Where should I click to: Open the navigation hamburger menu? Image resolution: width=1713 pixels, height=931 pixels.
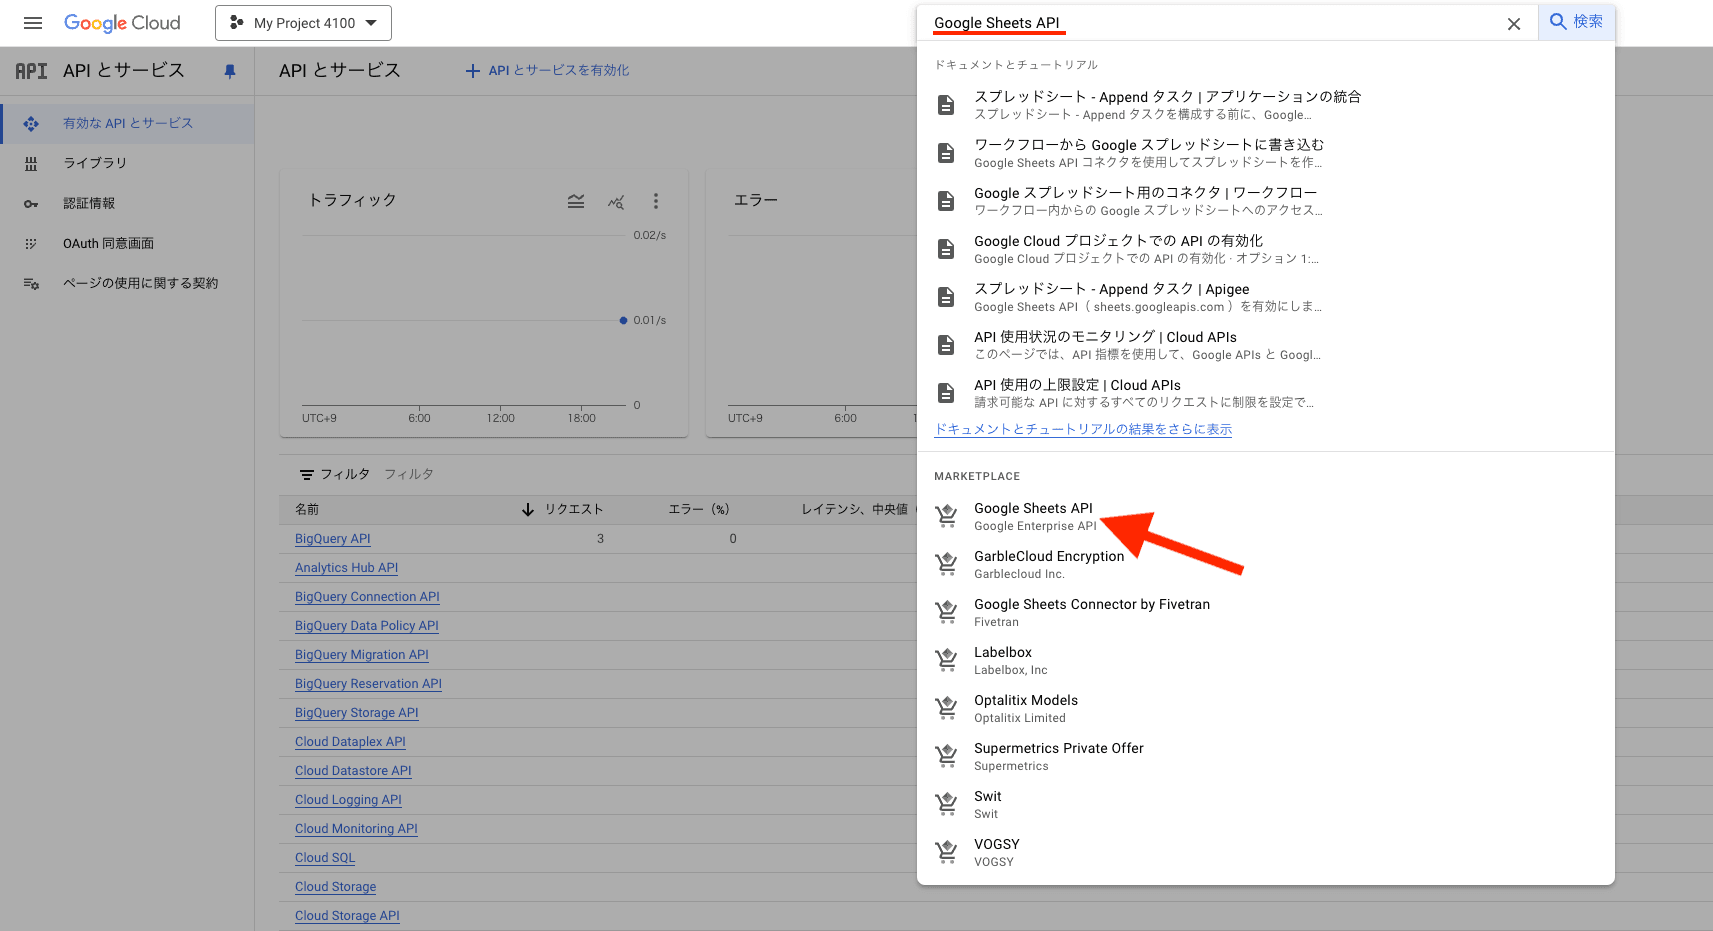click(33, 22)
